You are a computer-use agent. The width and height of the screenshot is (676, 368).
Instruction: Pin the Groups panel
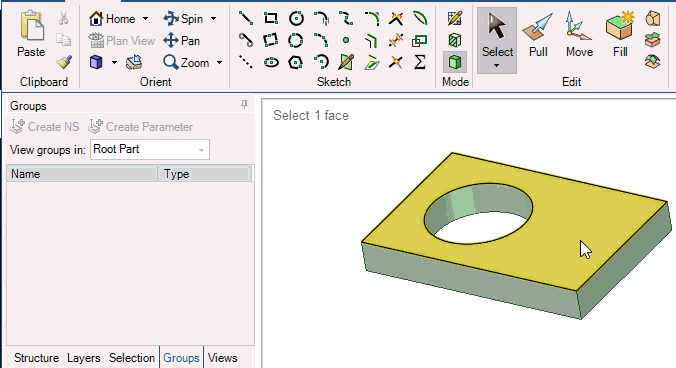[244, 104]
